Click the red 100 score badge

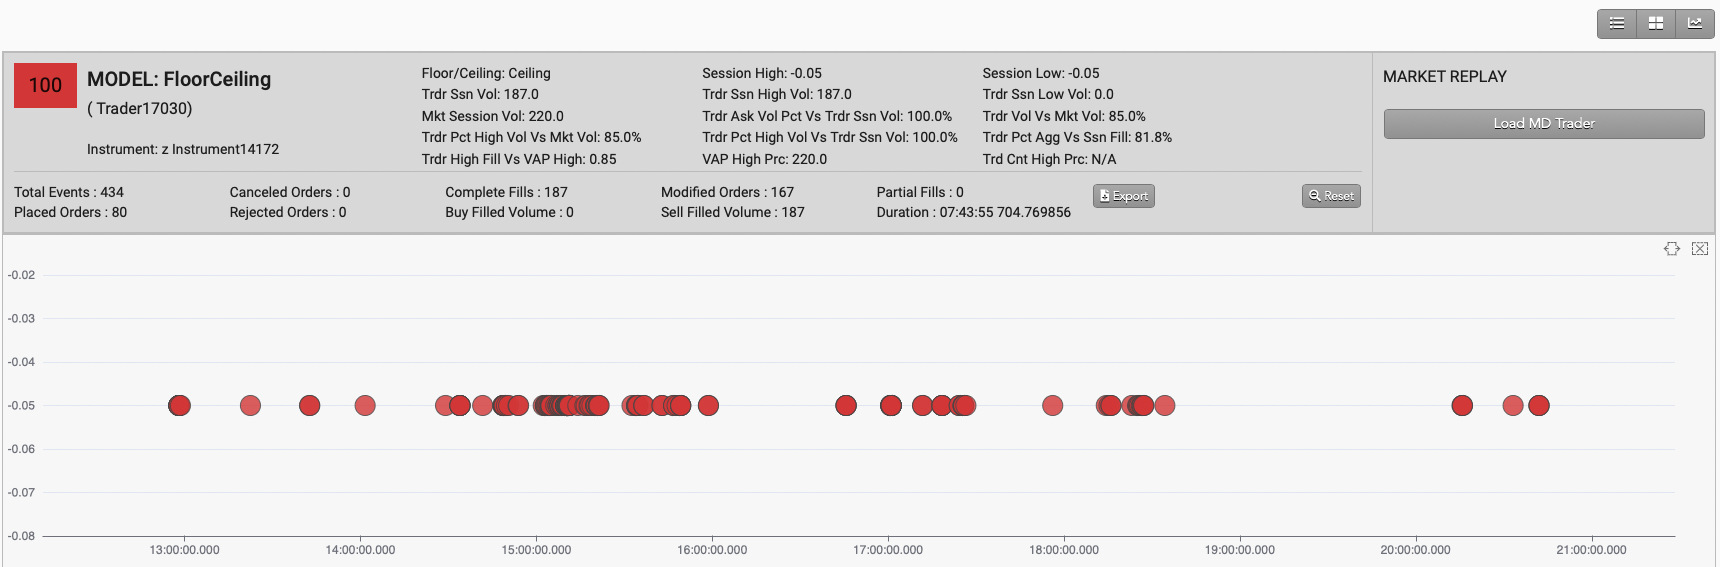point(45,85)
